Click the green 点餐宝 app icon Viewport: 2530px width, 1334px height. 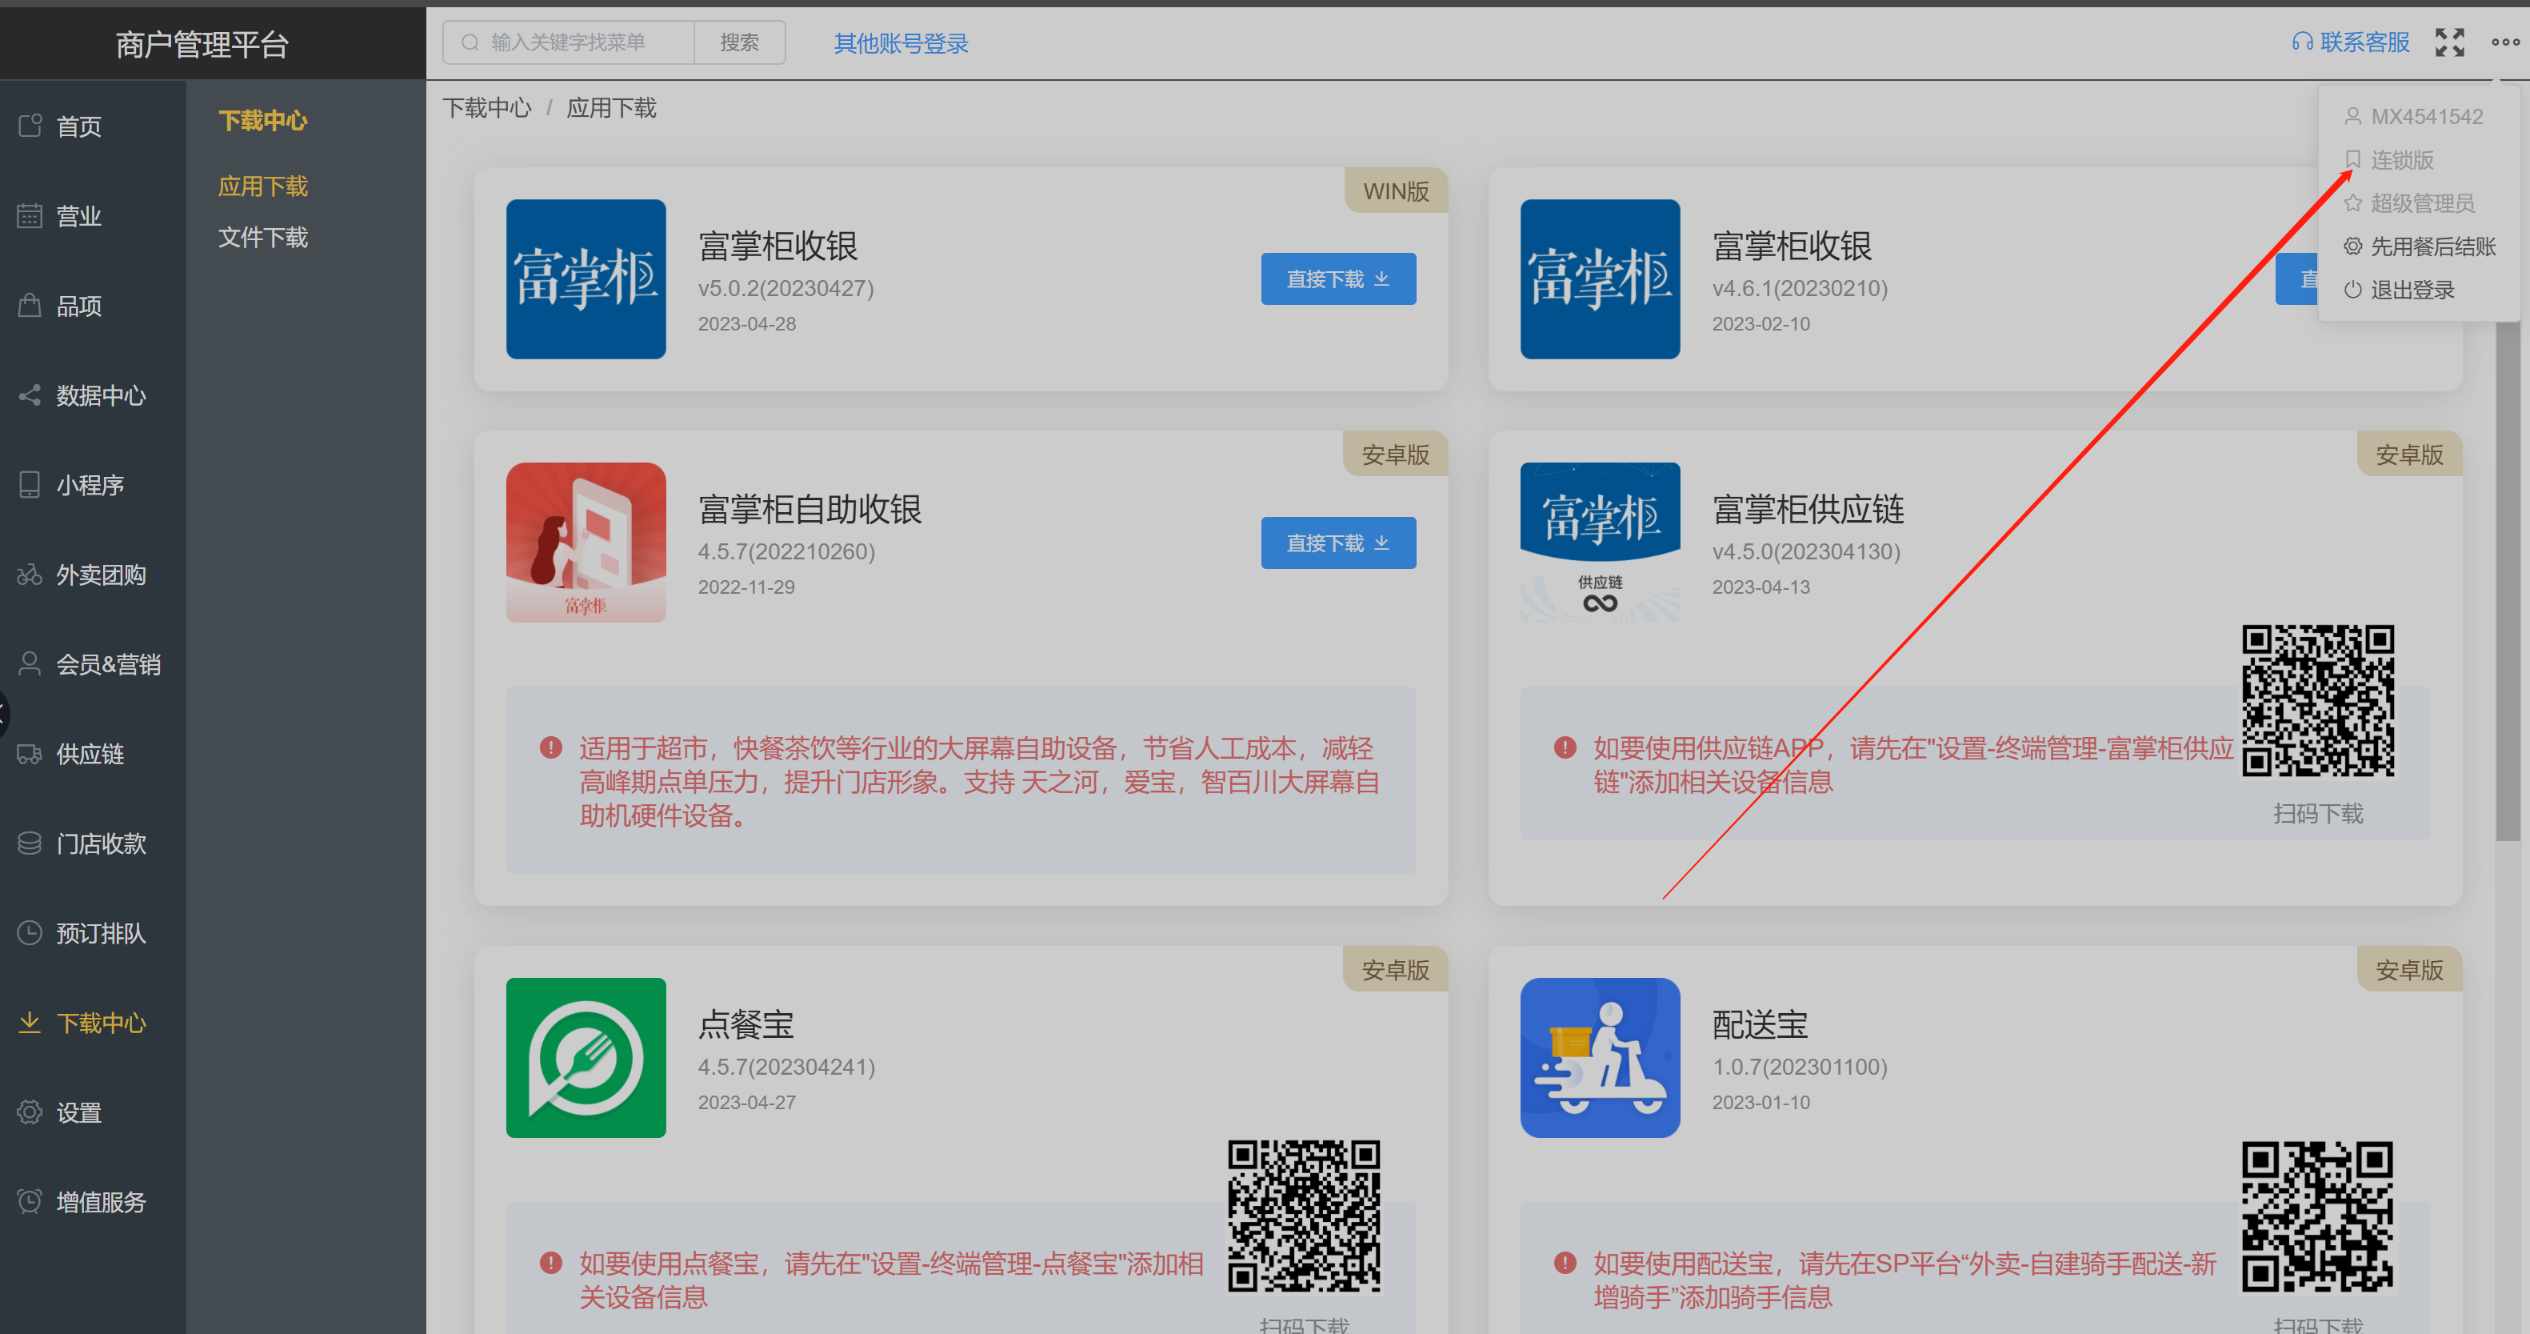[586, 1058]
